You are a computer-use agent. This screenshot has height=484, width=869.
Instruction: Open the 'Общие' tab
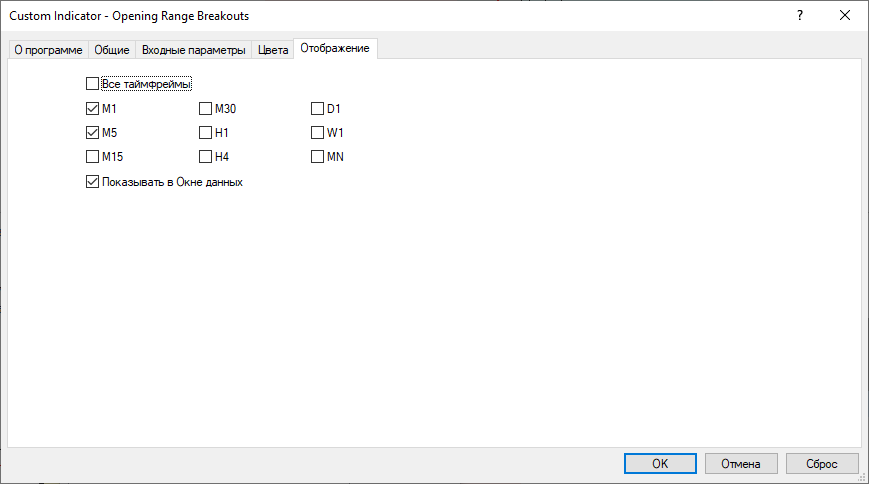(x=111, y=50)
